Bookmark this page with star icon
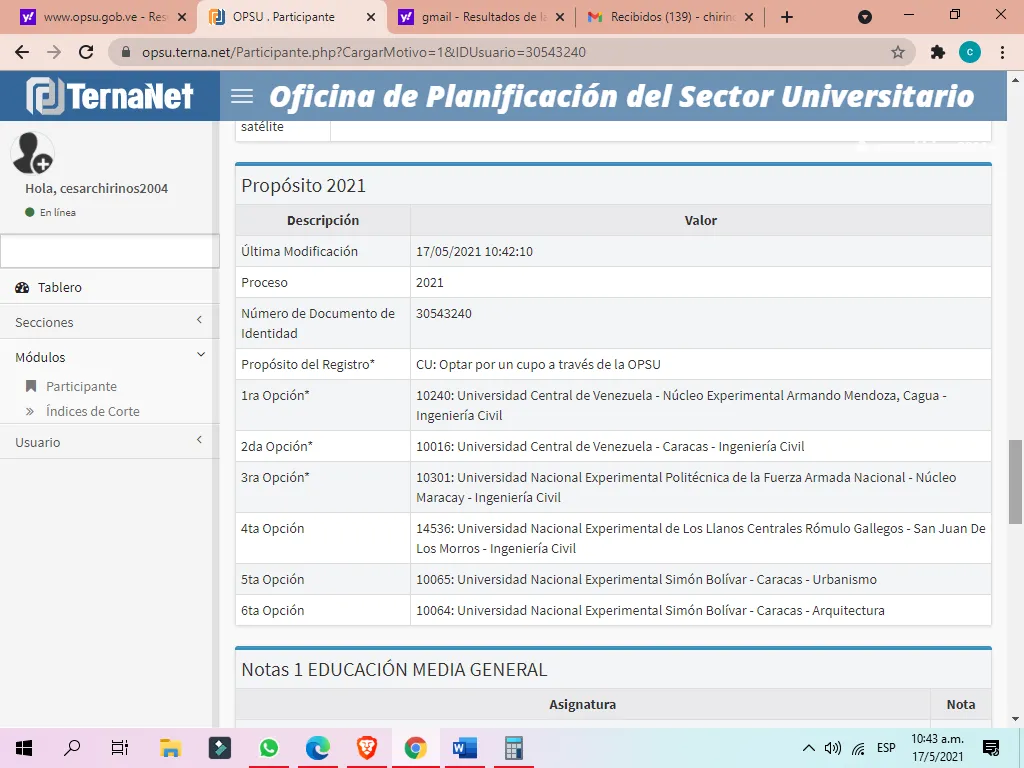The width and height of the screenshot is (1024, 768). coord(898,52)
